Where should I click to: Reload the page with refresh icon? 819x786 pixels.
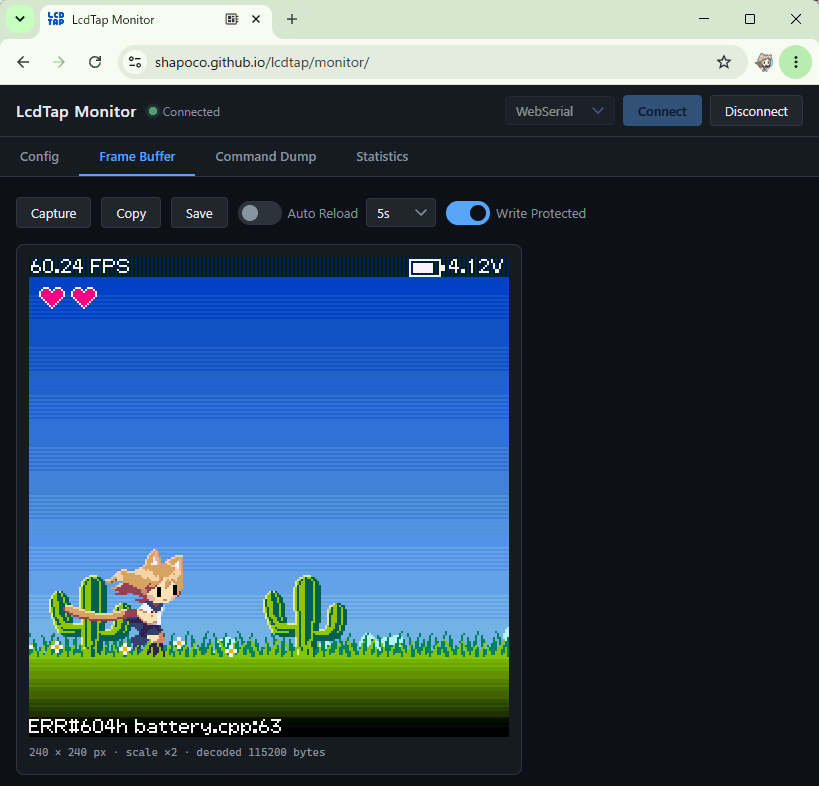pyautogui.click(x=95, y=62)
